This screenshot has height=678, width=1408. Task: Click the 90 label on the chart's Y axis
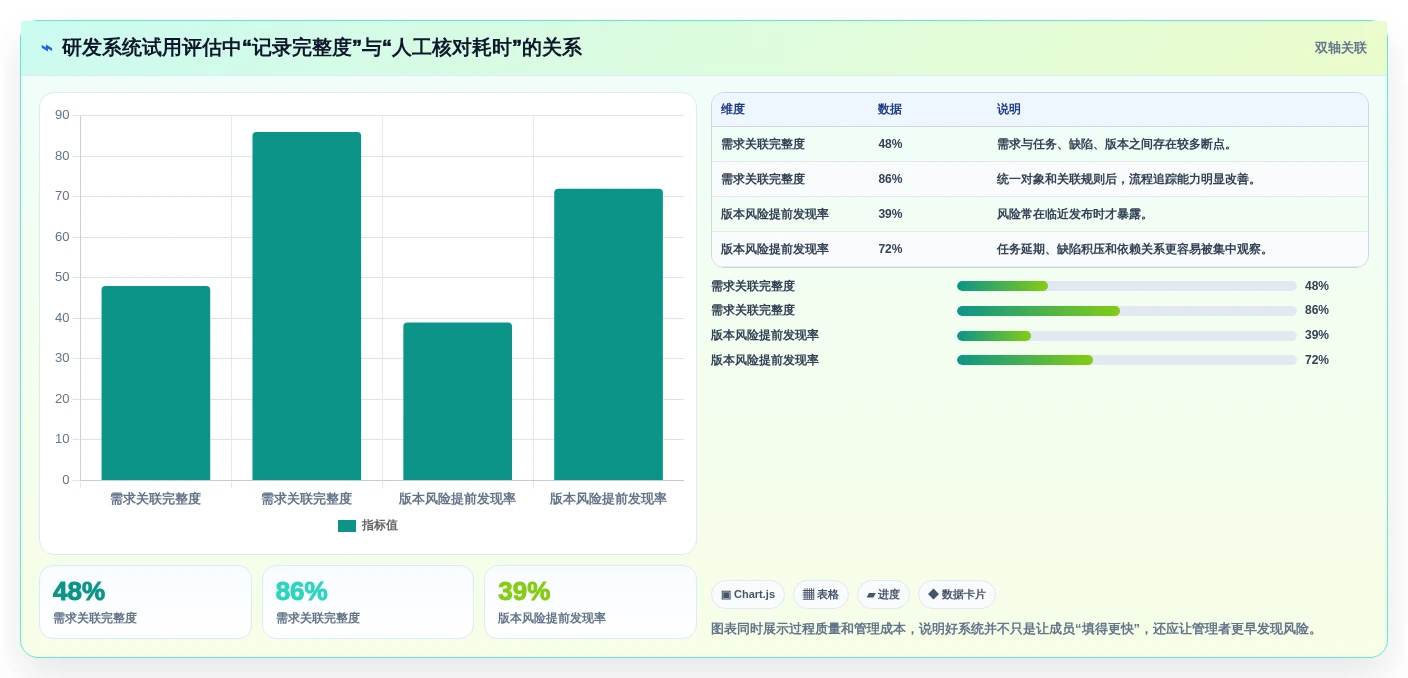[63, 115]
